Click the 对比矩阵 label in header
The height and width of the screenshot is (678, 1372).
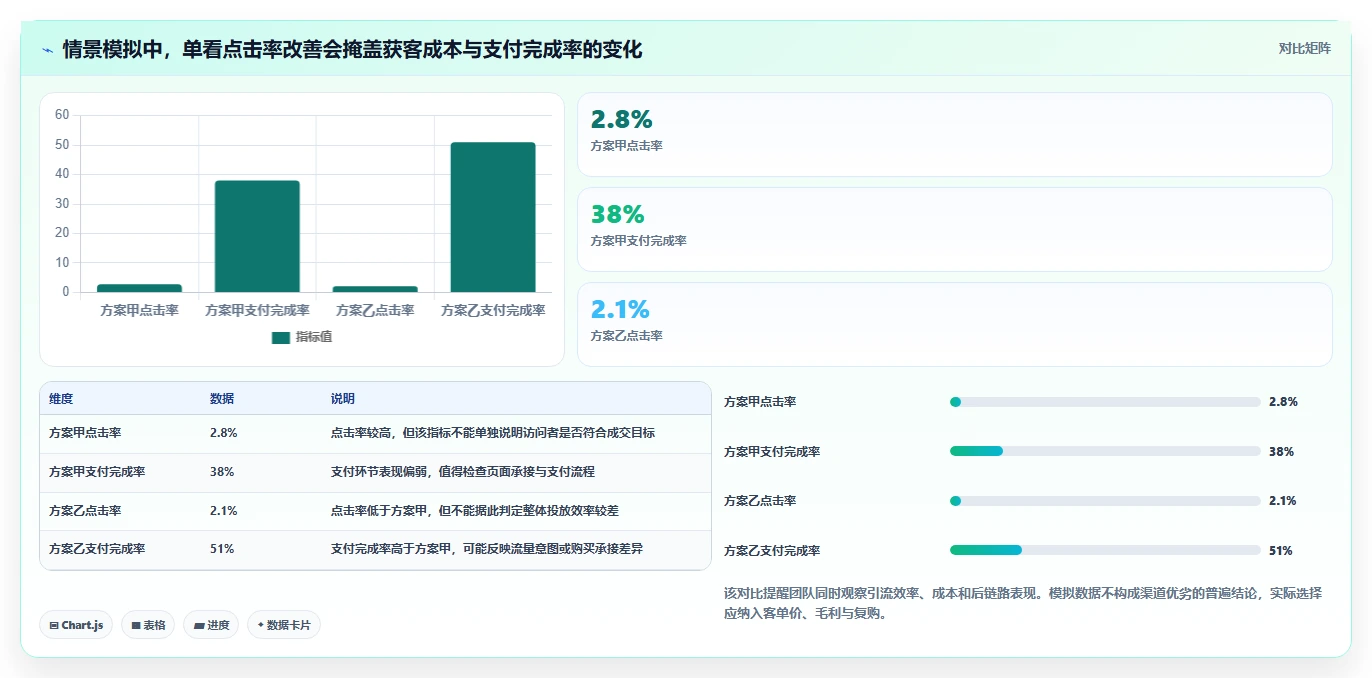pos(1305,48)
